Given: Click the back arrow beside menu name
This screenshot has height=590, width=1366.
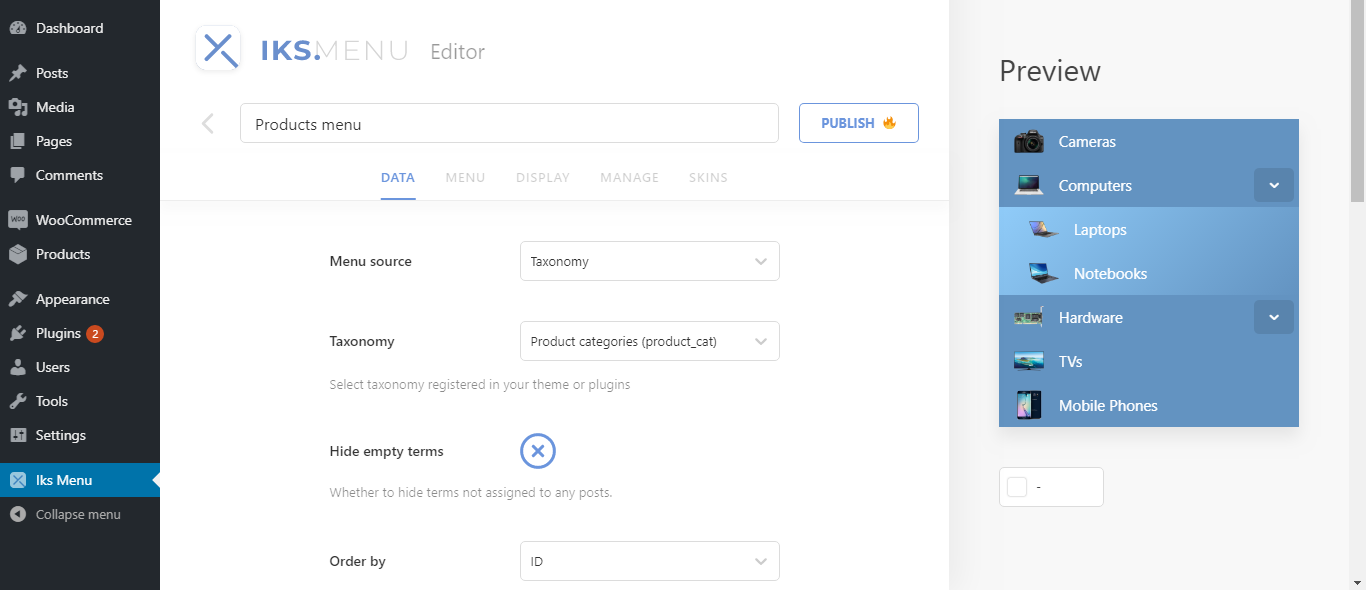Looking at the screenshot, I should point(208,123).
